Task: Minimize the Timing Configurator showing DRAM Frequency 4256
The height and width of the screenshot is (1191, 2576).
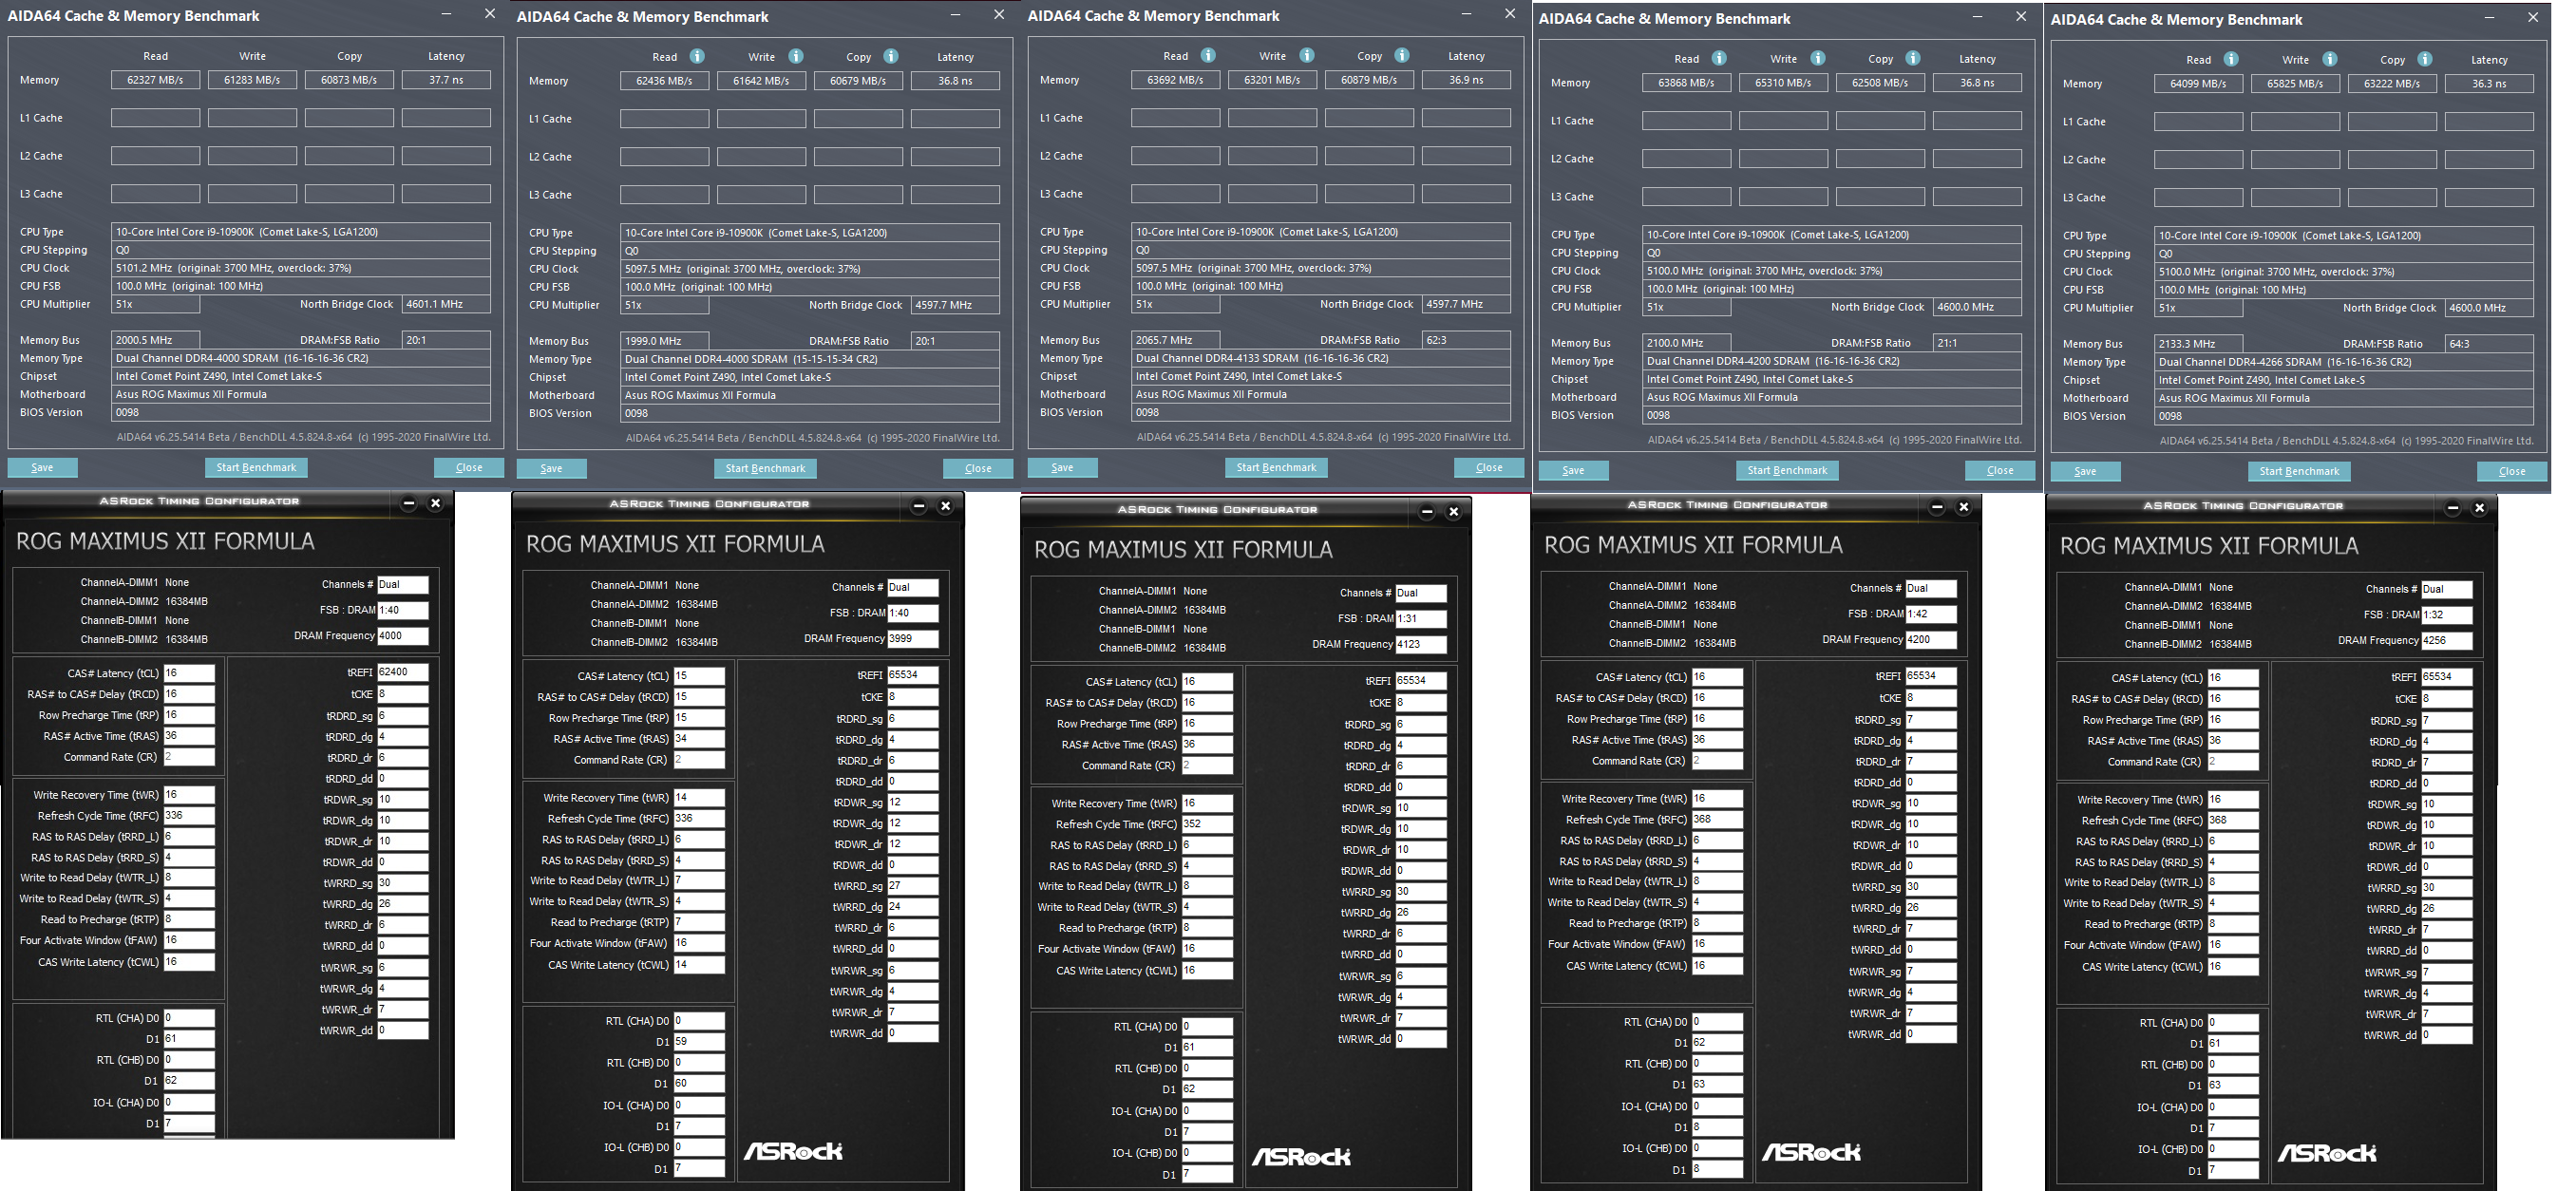Action: point(2452,508)
